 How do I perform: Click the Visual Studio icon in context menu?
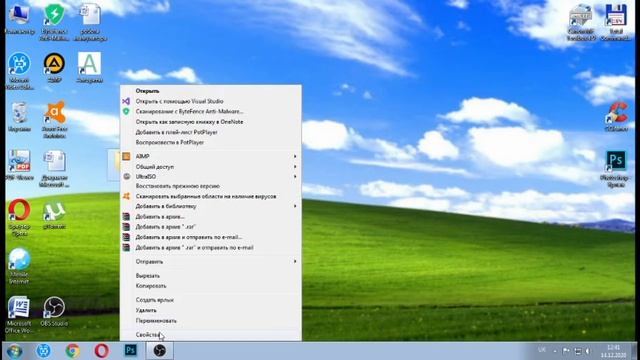click(x=126, y=101)
